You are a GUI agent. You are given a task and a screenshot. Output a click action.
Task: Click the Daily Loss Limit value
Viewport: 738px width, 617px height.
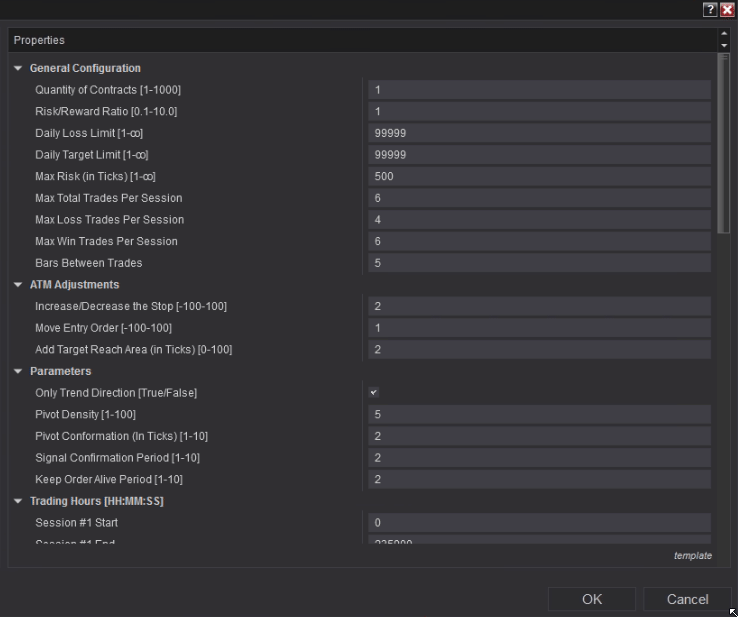(539, 133)
